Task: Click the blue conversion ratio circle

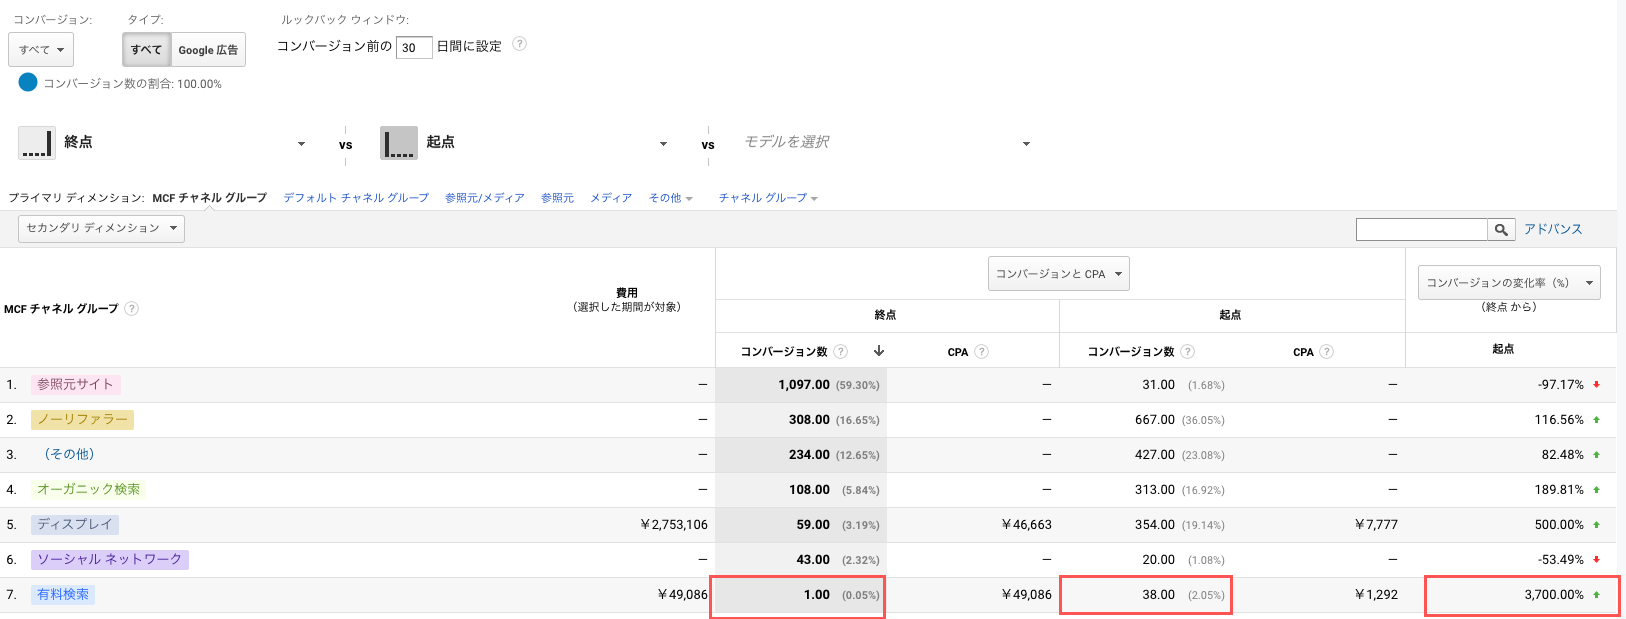Action: [x=28, y=83]
